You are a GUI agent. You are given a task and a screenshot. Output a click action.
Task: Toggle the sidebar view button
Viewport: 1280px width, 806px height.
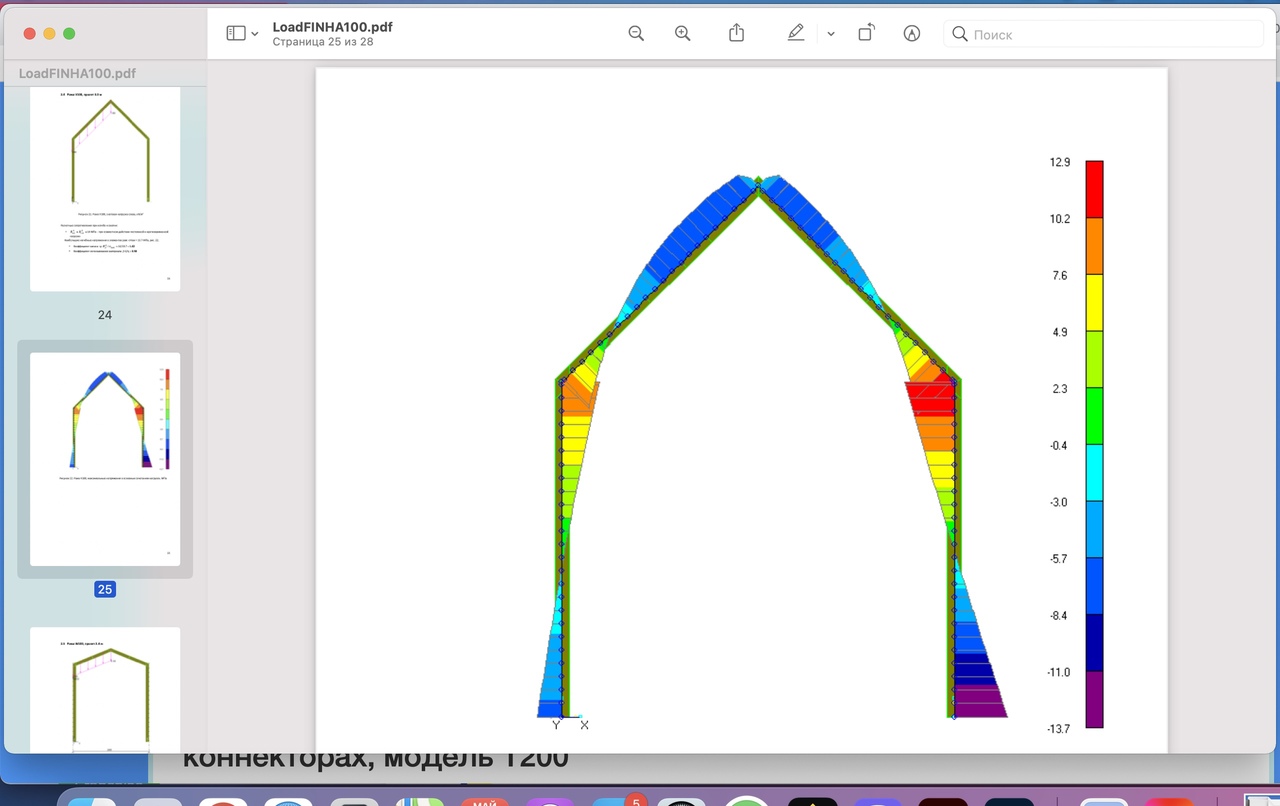(x=236, y=34)
